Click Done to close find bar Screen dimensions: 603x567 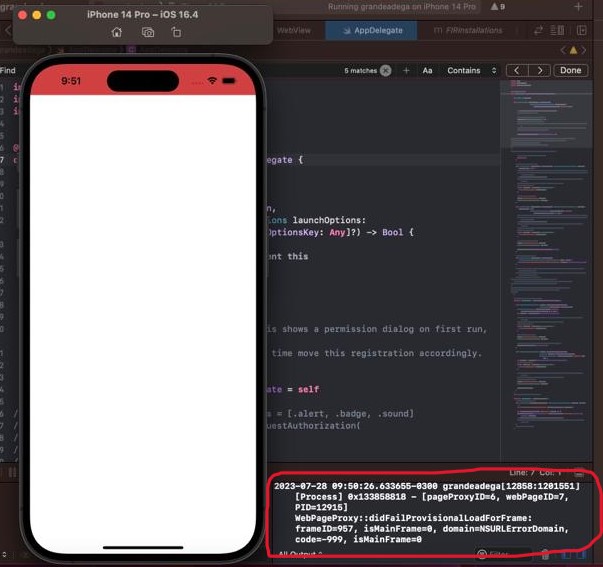coord(570,71)
